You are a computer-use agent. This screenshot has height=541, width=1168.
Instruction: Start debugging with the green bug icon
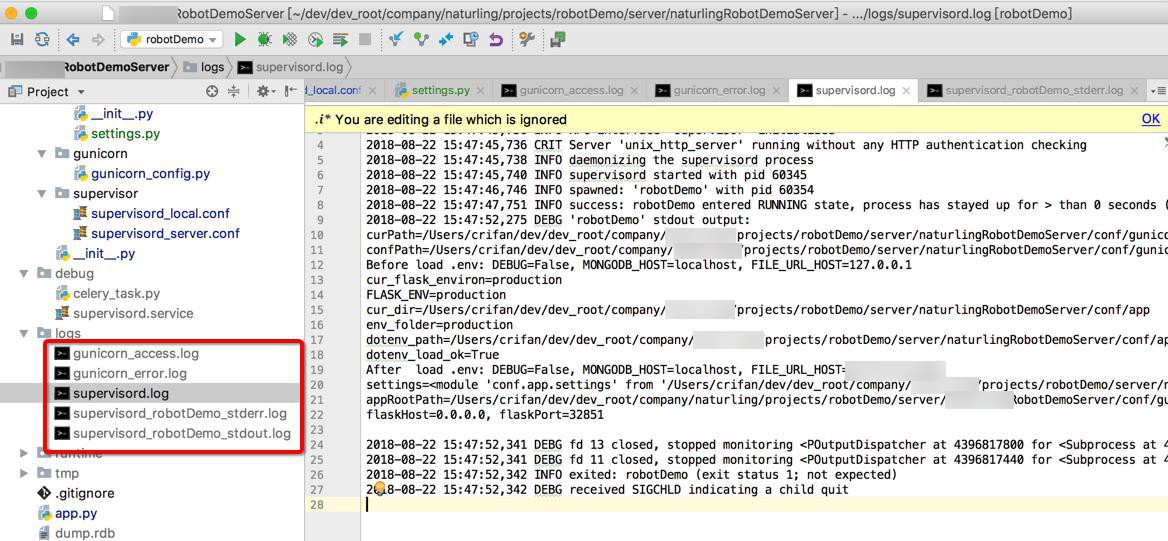click(x=264, y=39)
